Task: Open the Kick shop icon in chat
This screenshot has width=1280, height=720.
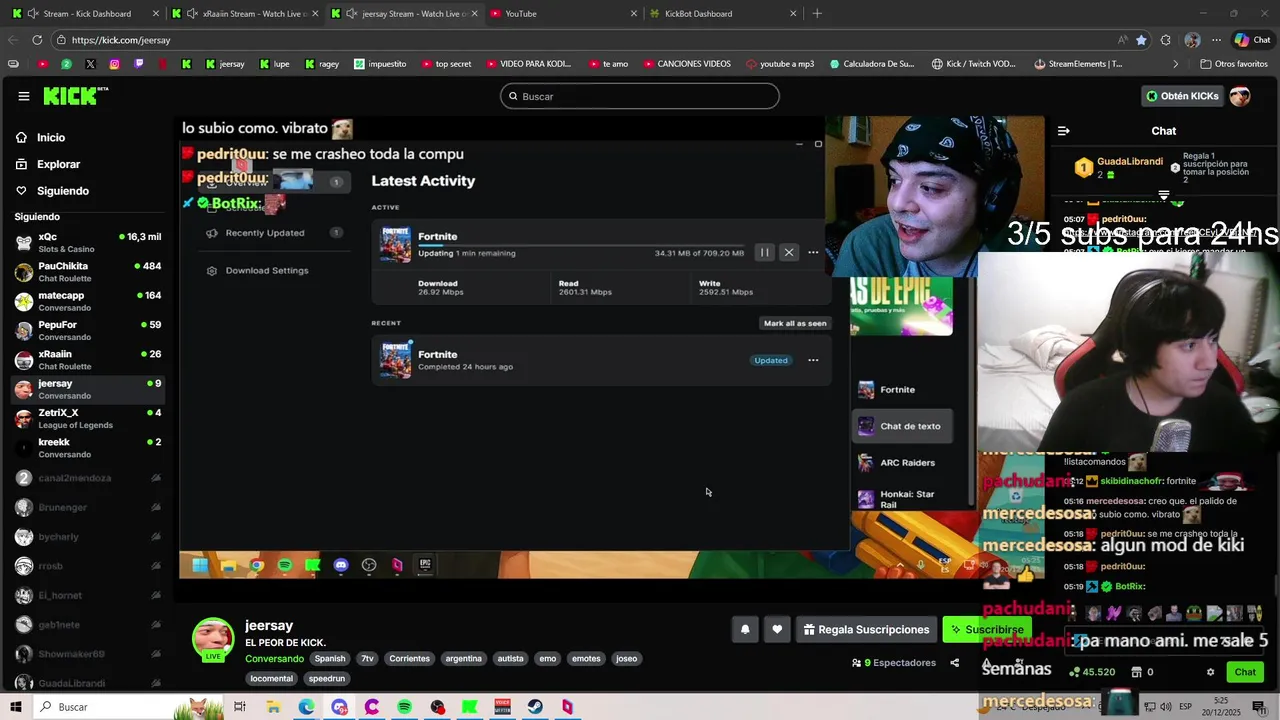Action: pyautogui.click(x=1136, y=672)
